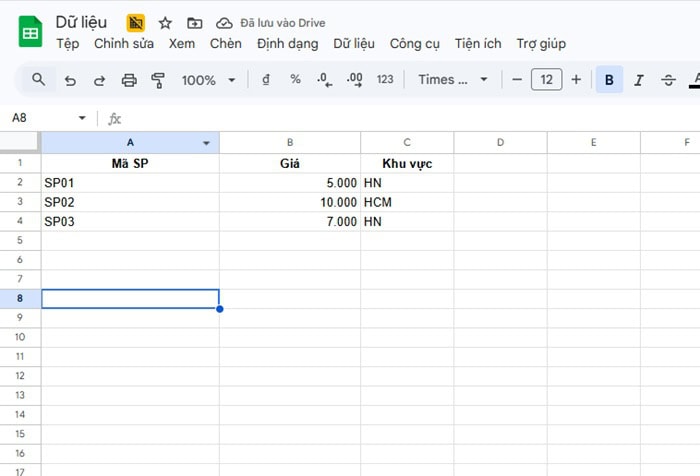Open the A8 name box dropdown
This screenshot has height=476, width=700.
pos(82,118)
